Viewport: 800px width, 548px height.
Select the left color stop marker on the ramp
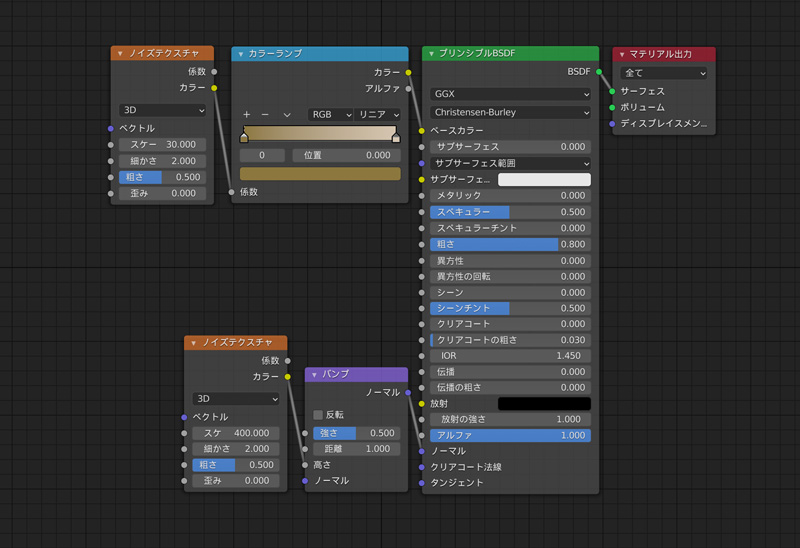(244, 137)
